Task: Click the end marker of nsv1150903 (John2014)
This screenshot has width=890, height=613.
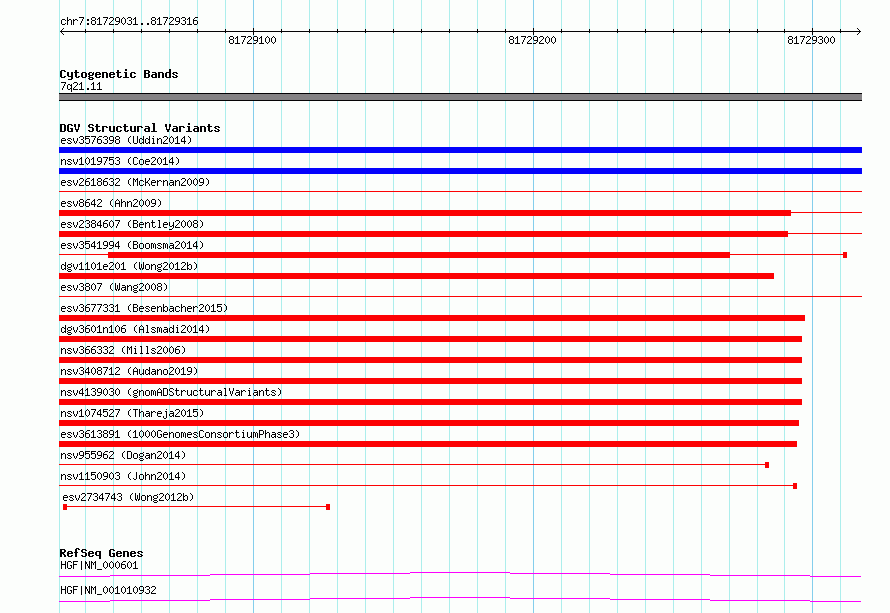Action: point(795,486)
